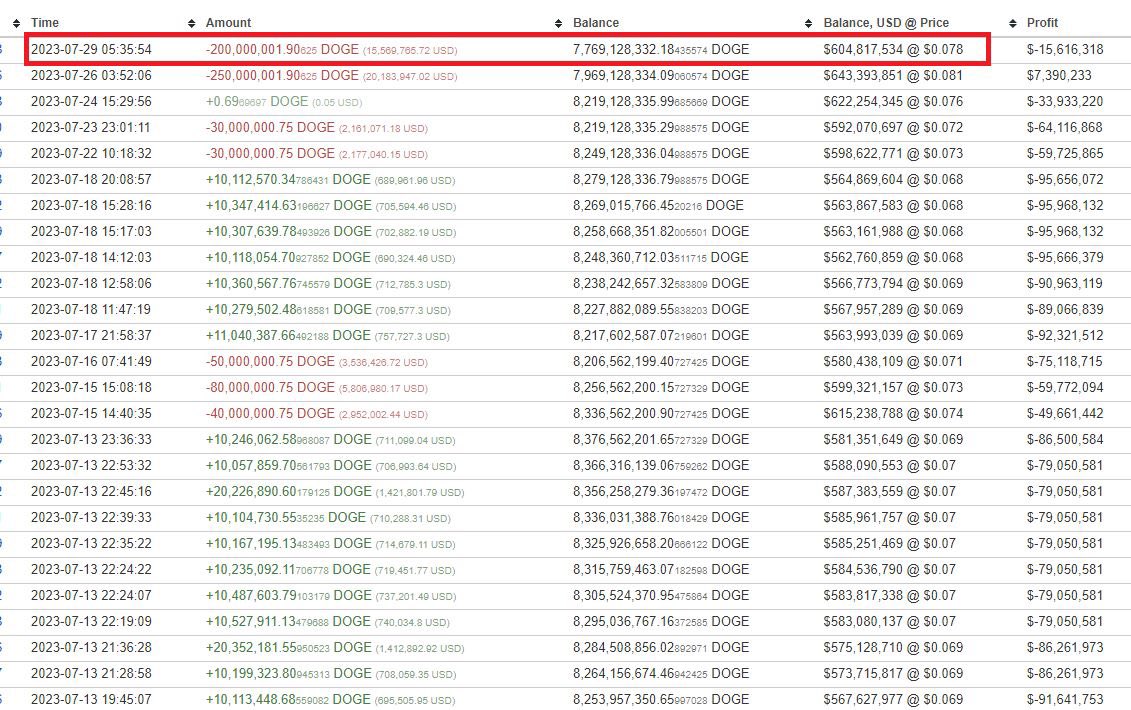Select profit $7,390,233
The width and height of the screenshot is (1131, 710).
tap(1059, 76)
